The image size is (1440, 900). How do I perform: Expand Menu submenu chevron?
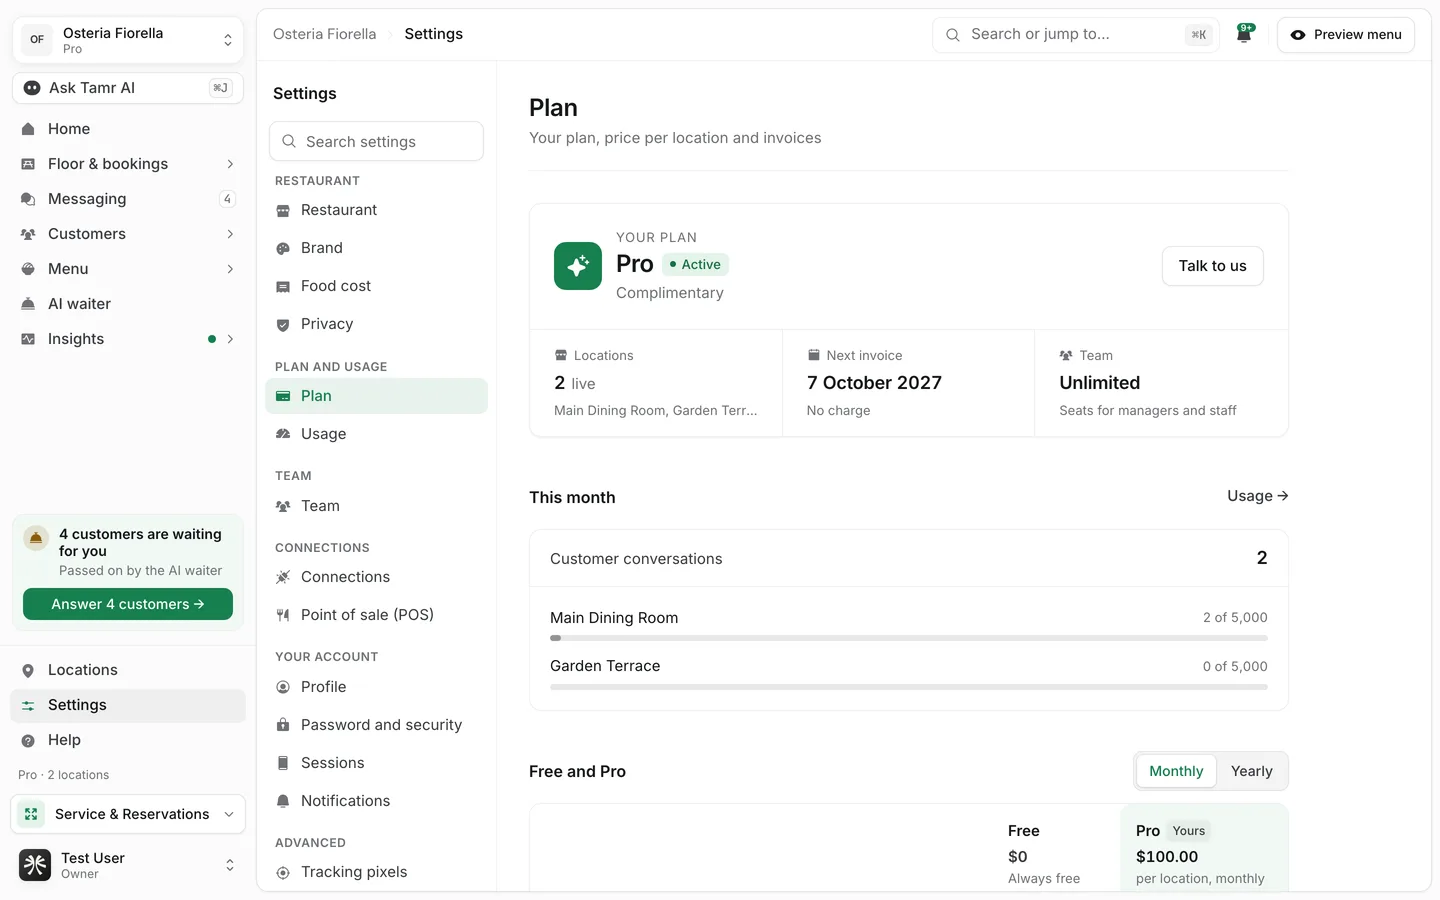(230, 269)
